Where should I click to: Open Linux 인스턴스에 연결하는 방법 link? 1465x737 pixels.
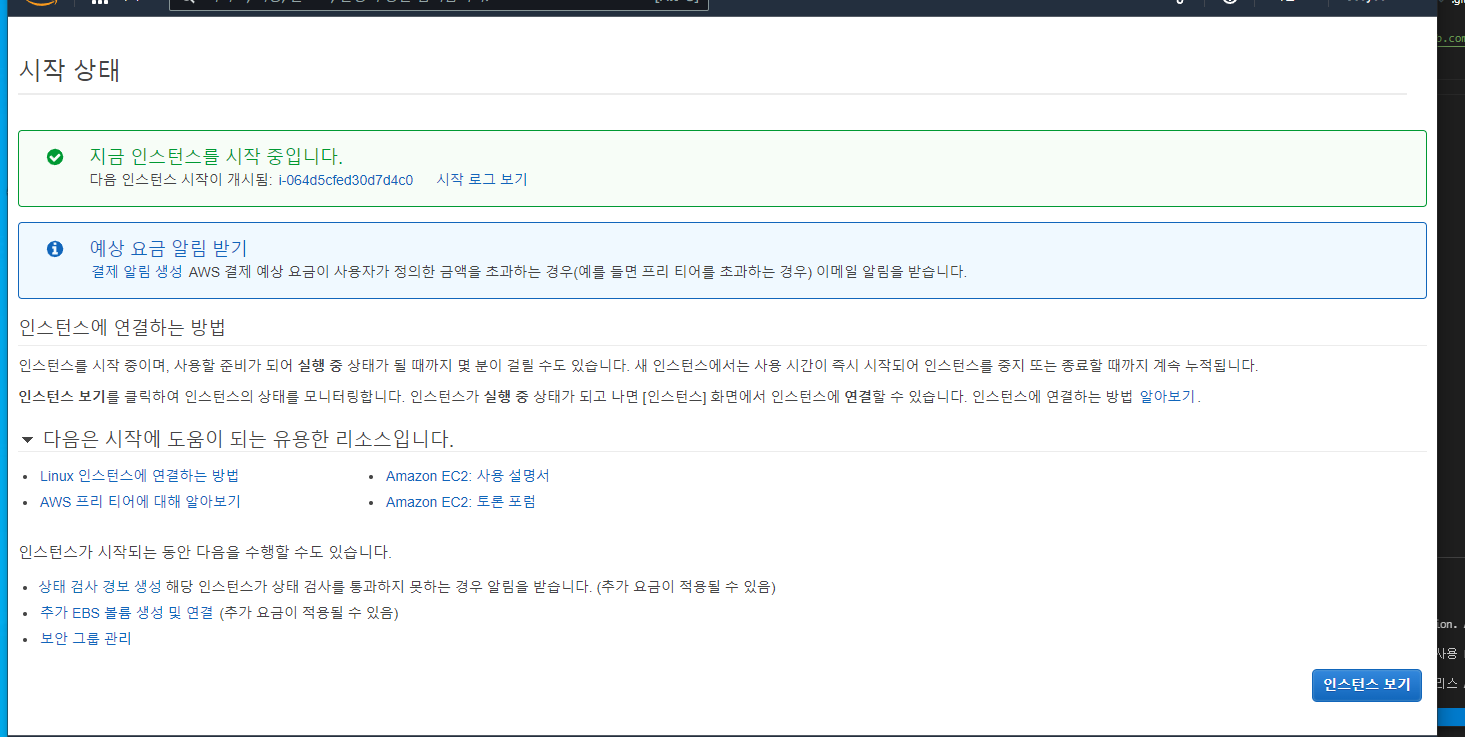point(139,476)
